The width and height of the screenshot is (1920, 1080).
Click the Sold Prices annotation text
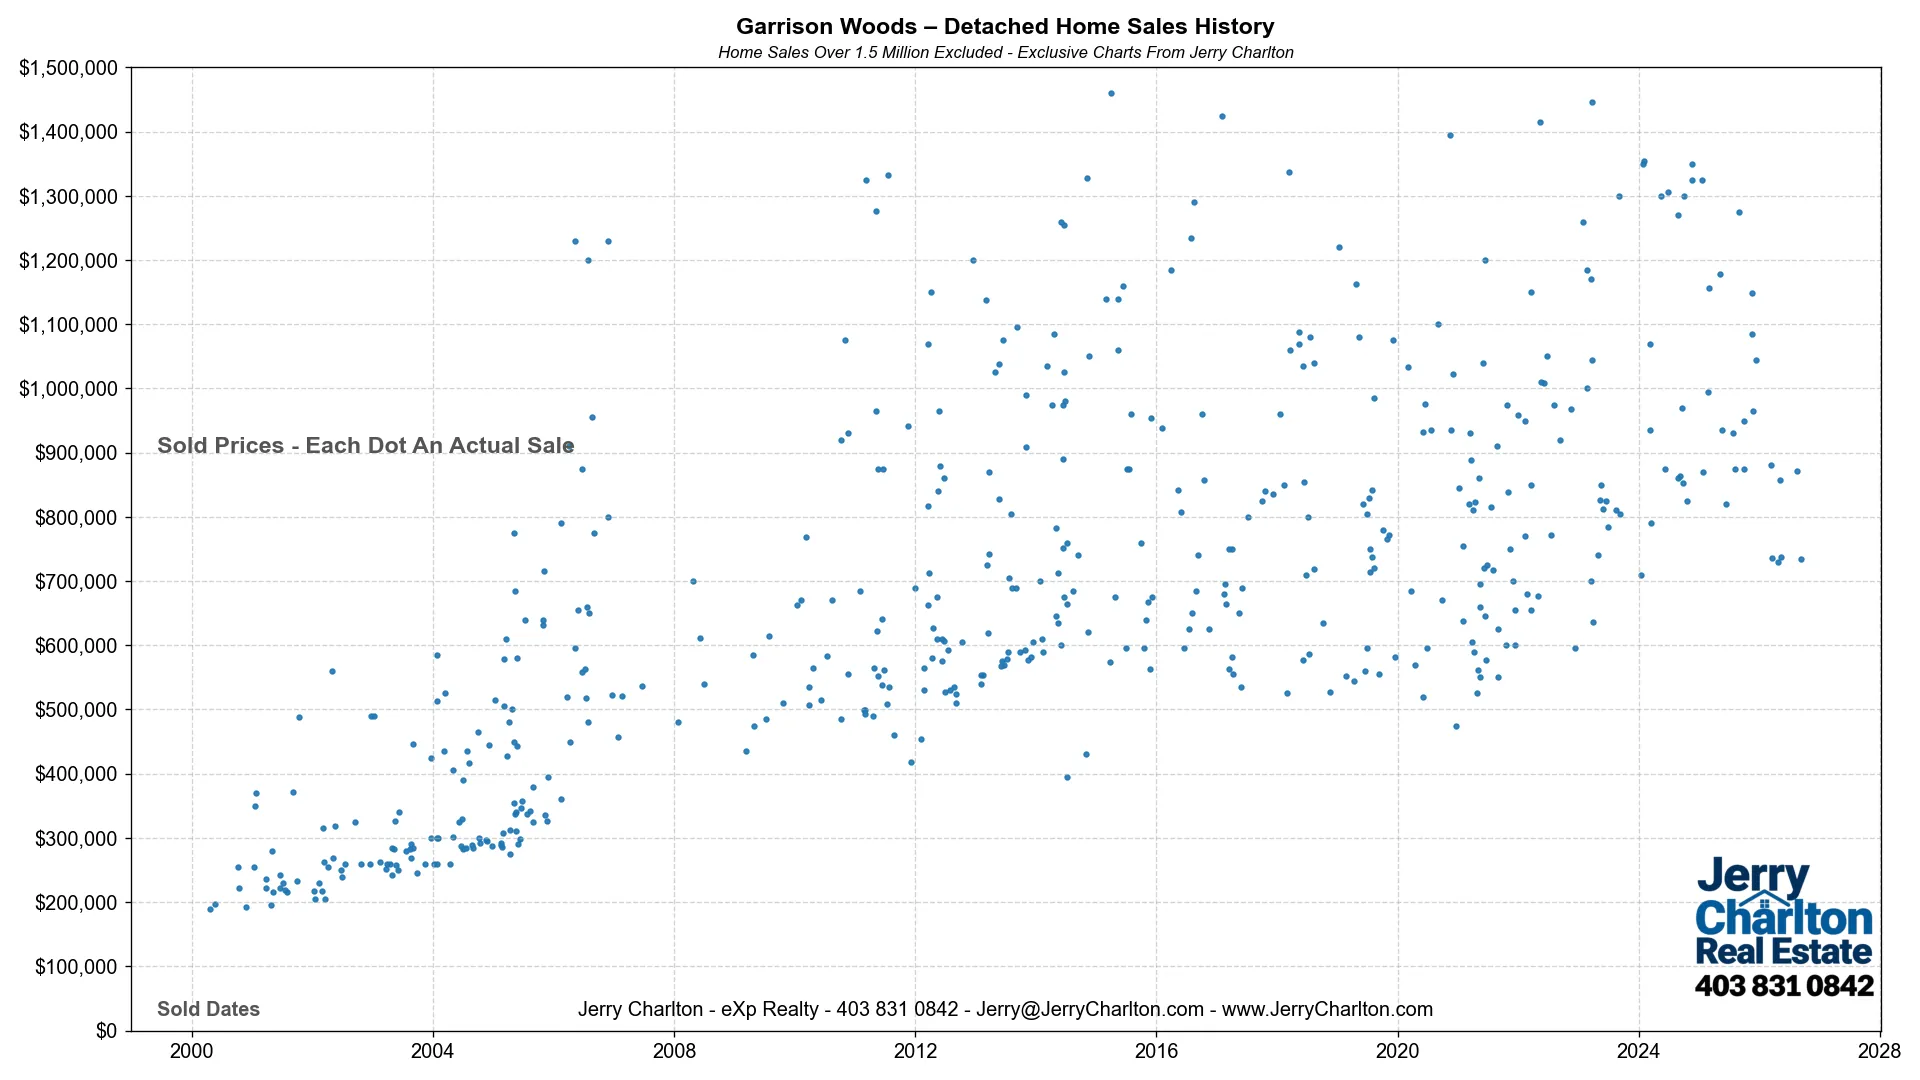click(366, 446)
